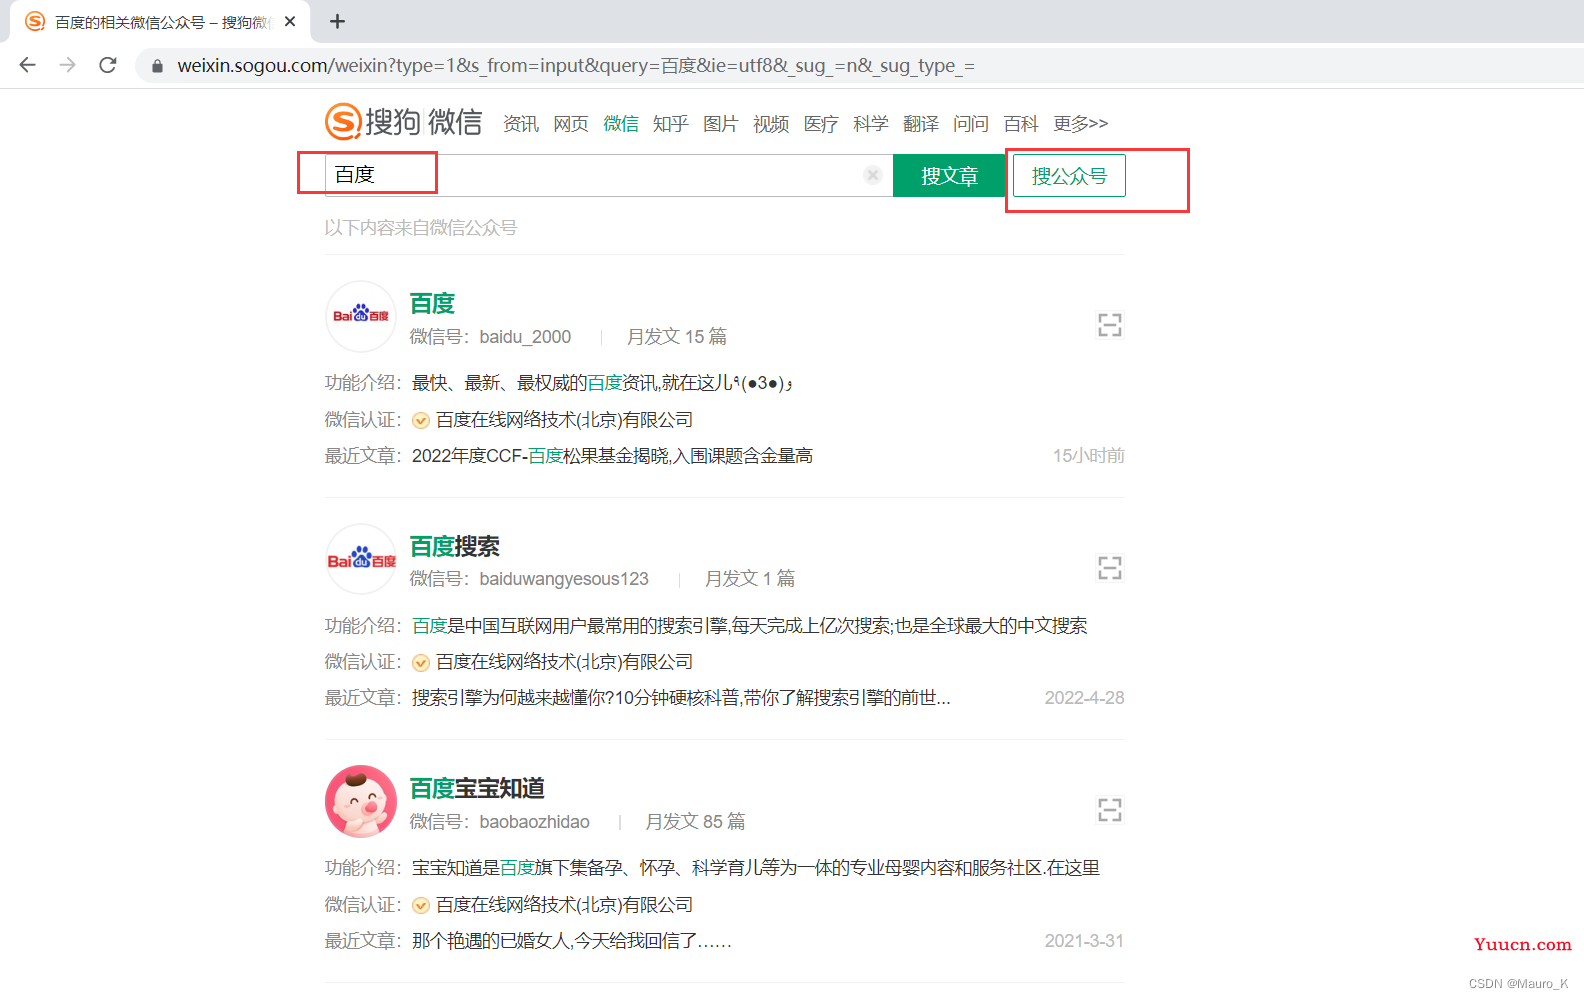Switch to 科学 search category
This screenshot has width=1584, height=999.
(871, 123)
